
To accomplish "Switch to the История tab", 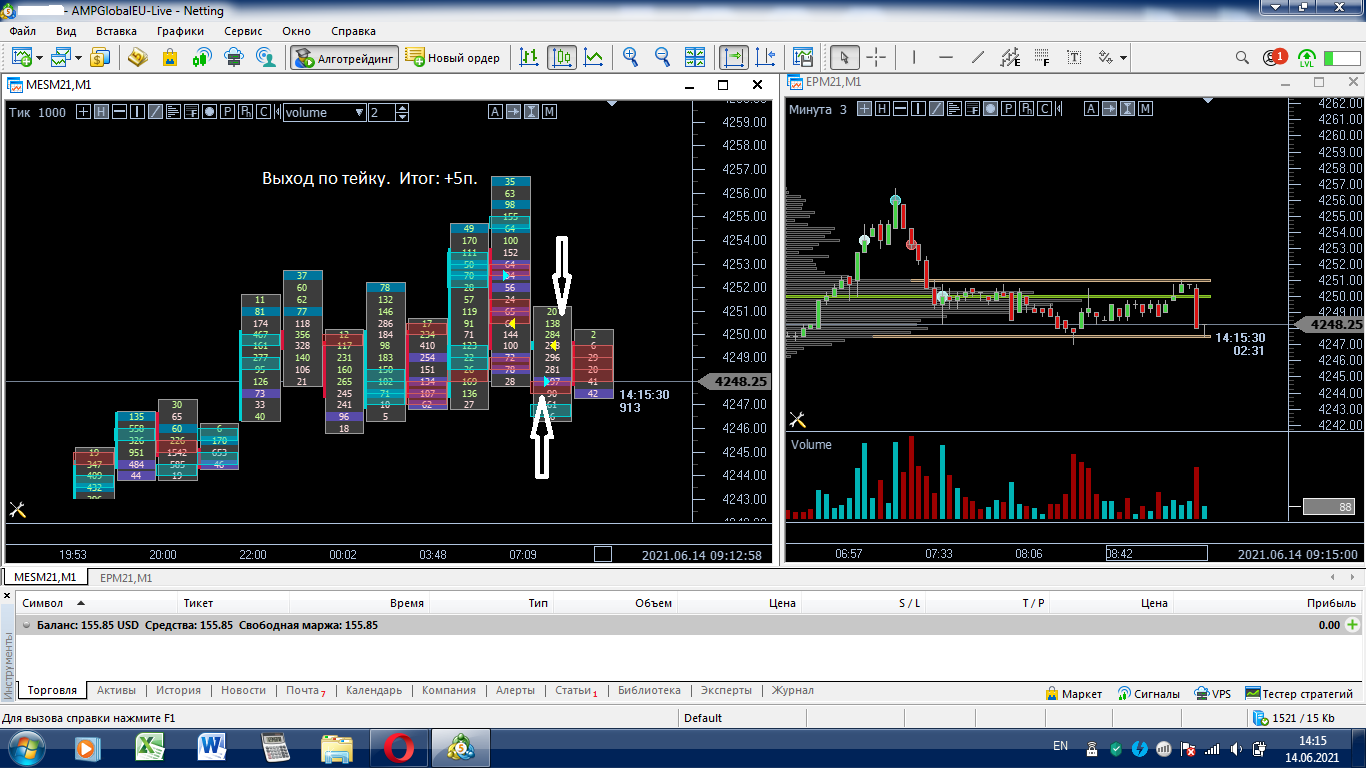I will tap(178, 690).
